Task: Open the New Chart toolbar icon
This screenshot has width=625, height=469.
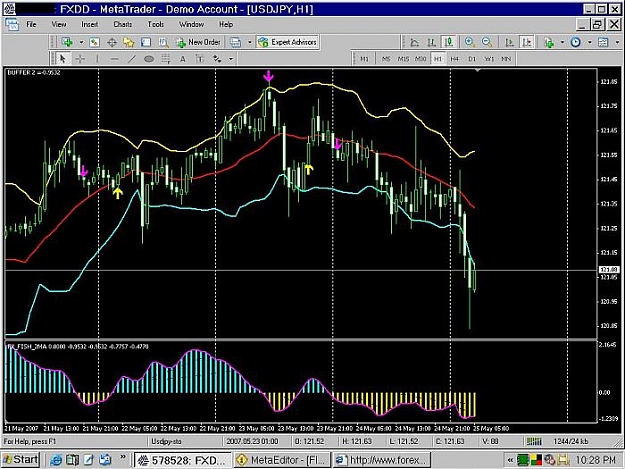Action: point(67,42)
